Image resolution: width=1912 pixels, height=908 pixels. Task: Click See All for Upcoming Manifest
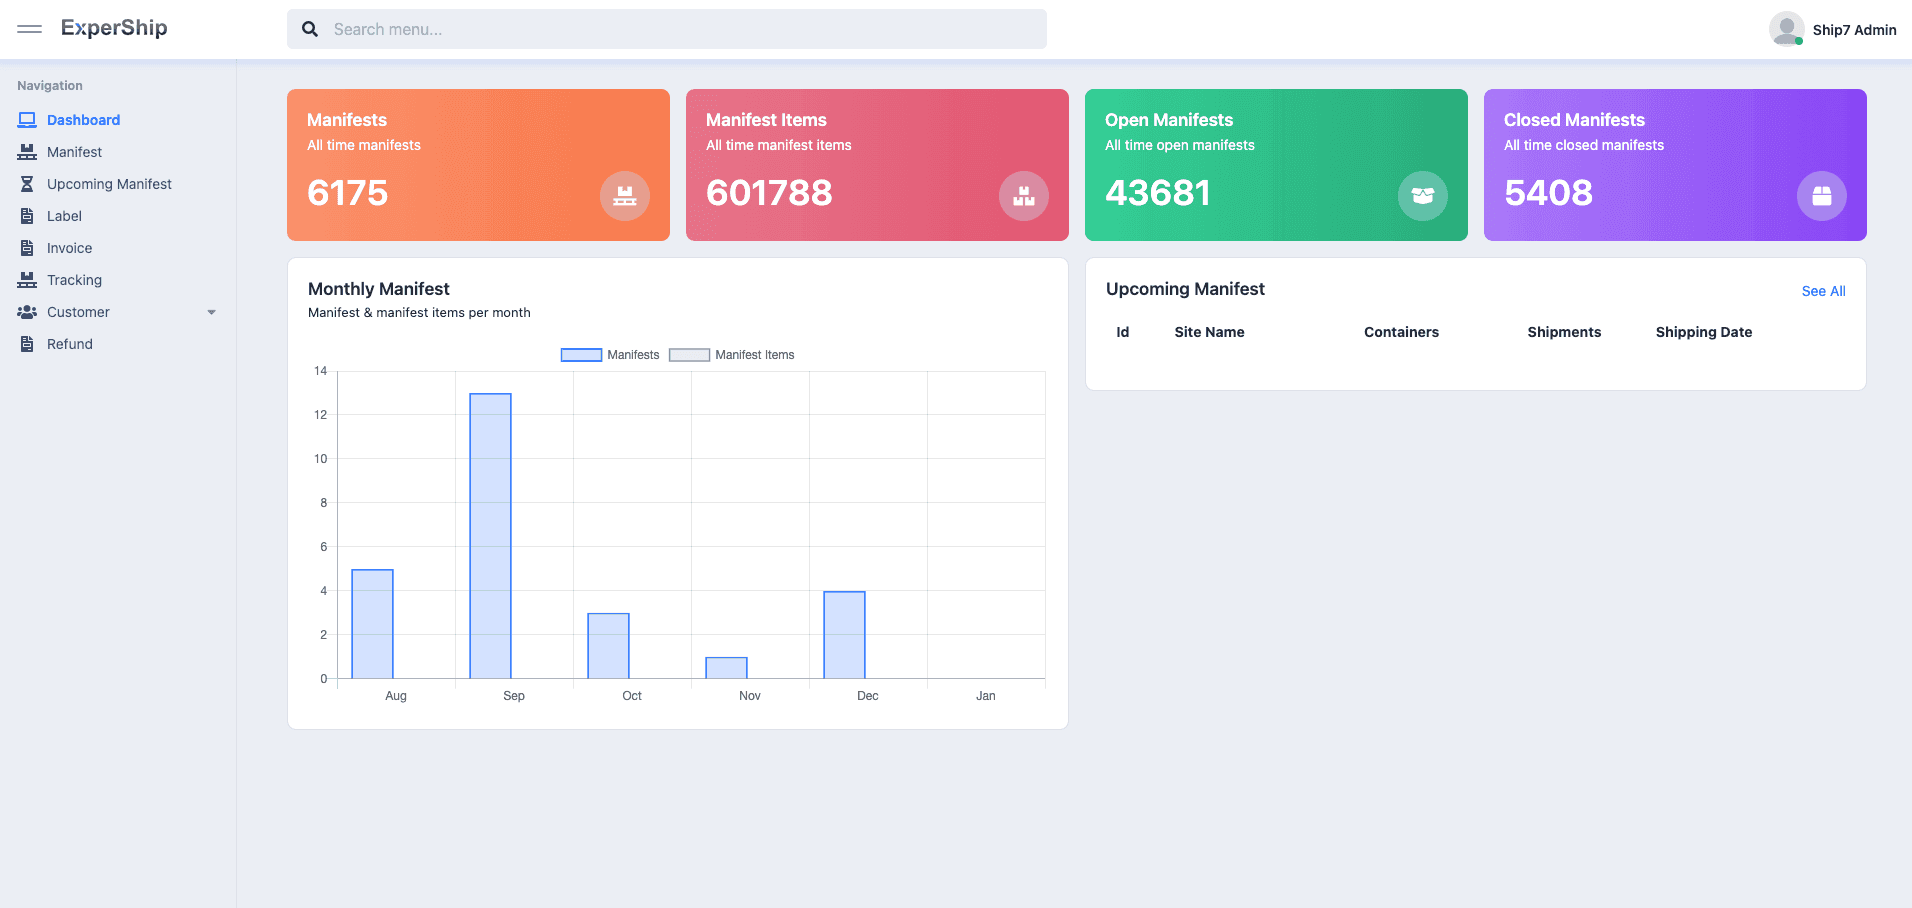[1823, 291]
